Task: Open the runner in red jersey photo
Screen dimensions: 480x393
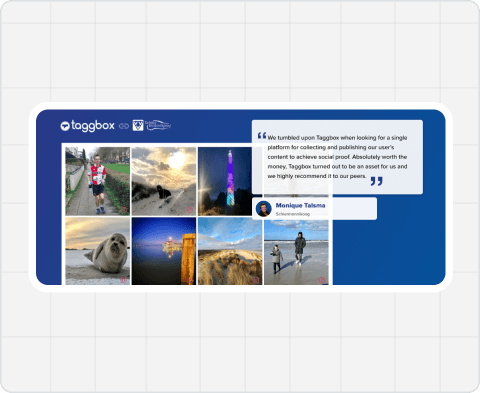Action: click(98, 181)
